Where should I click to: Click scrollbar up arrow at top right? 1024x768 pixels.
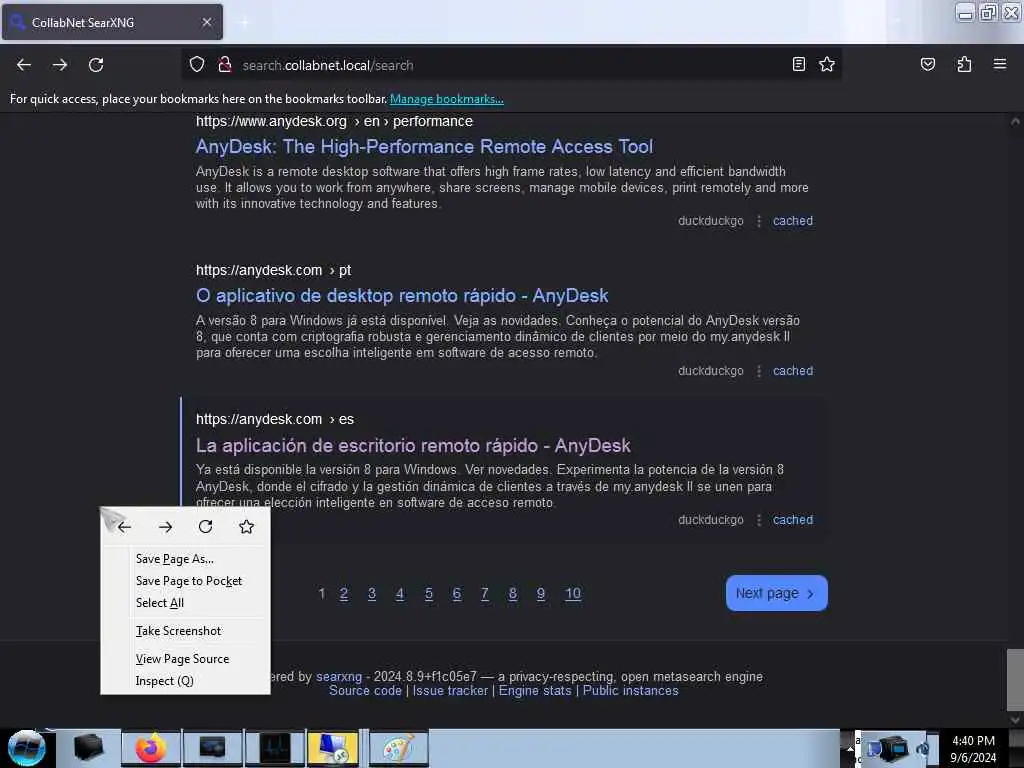1015,121
